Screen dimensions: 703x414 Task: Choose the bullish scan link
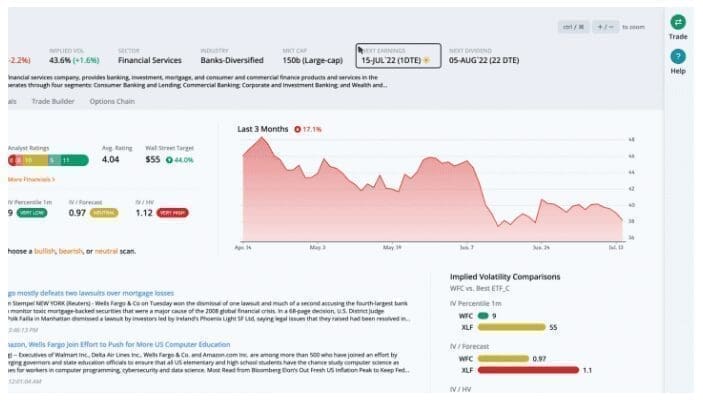[x=75, y=250]
